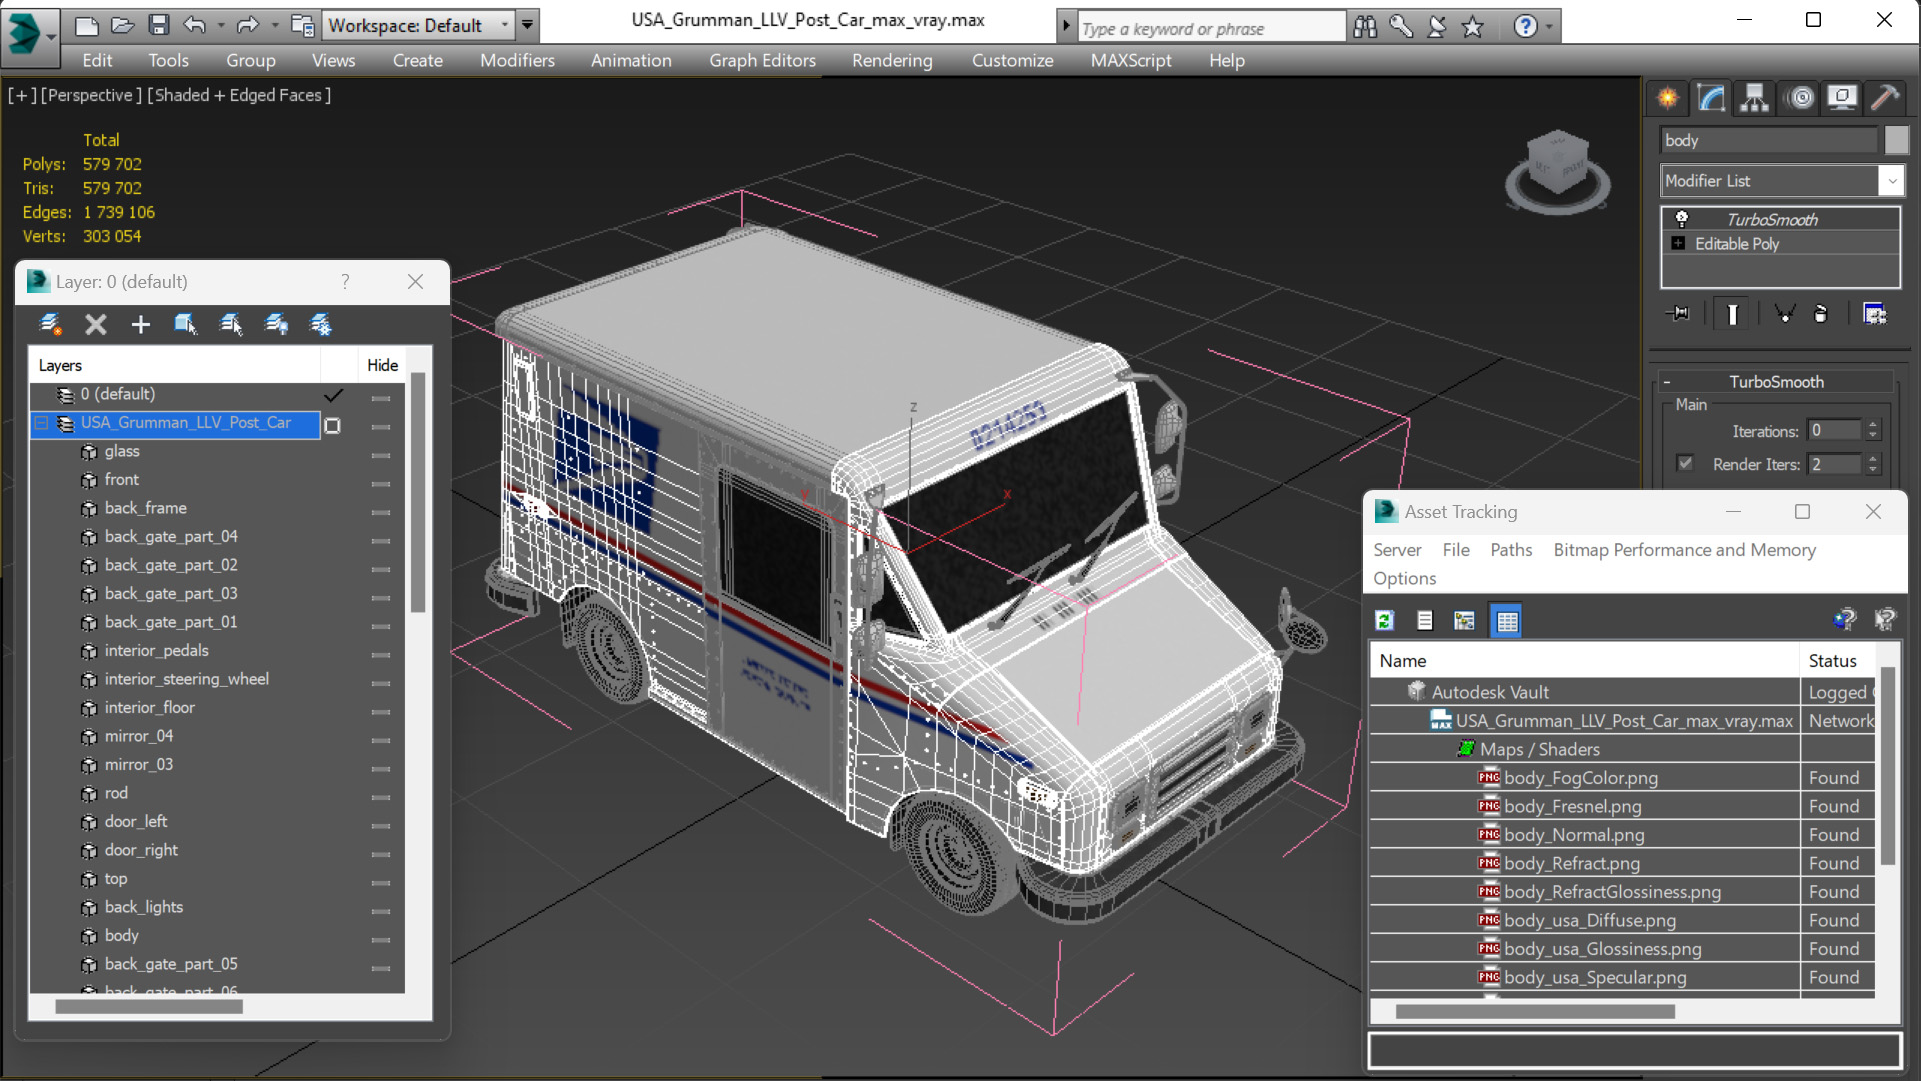Click the binoculars search icon
The image size is (1921, 1081).
coord(1365,27)
